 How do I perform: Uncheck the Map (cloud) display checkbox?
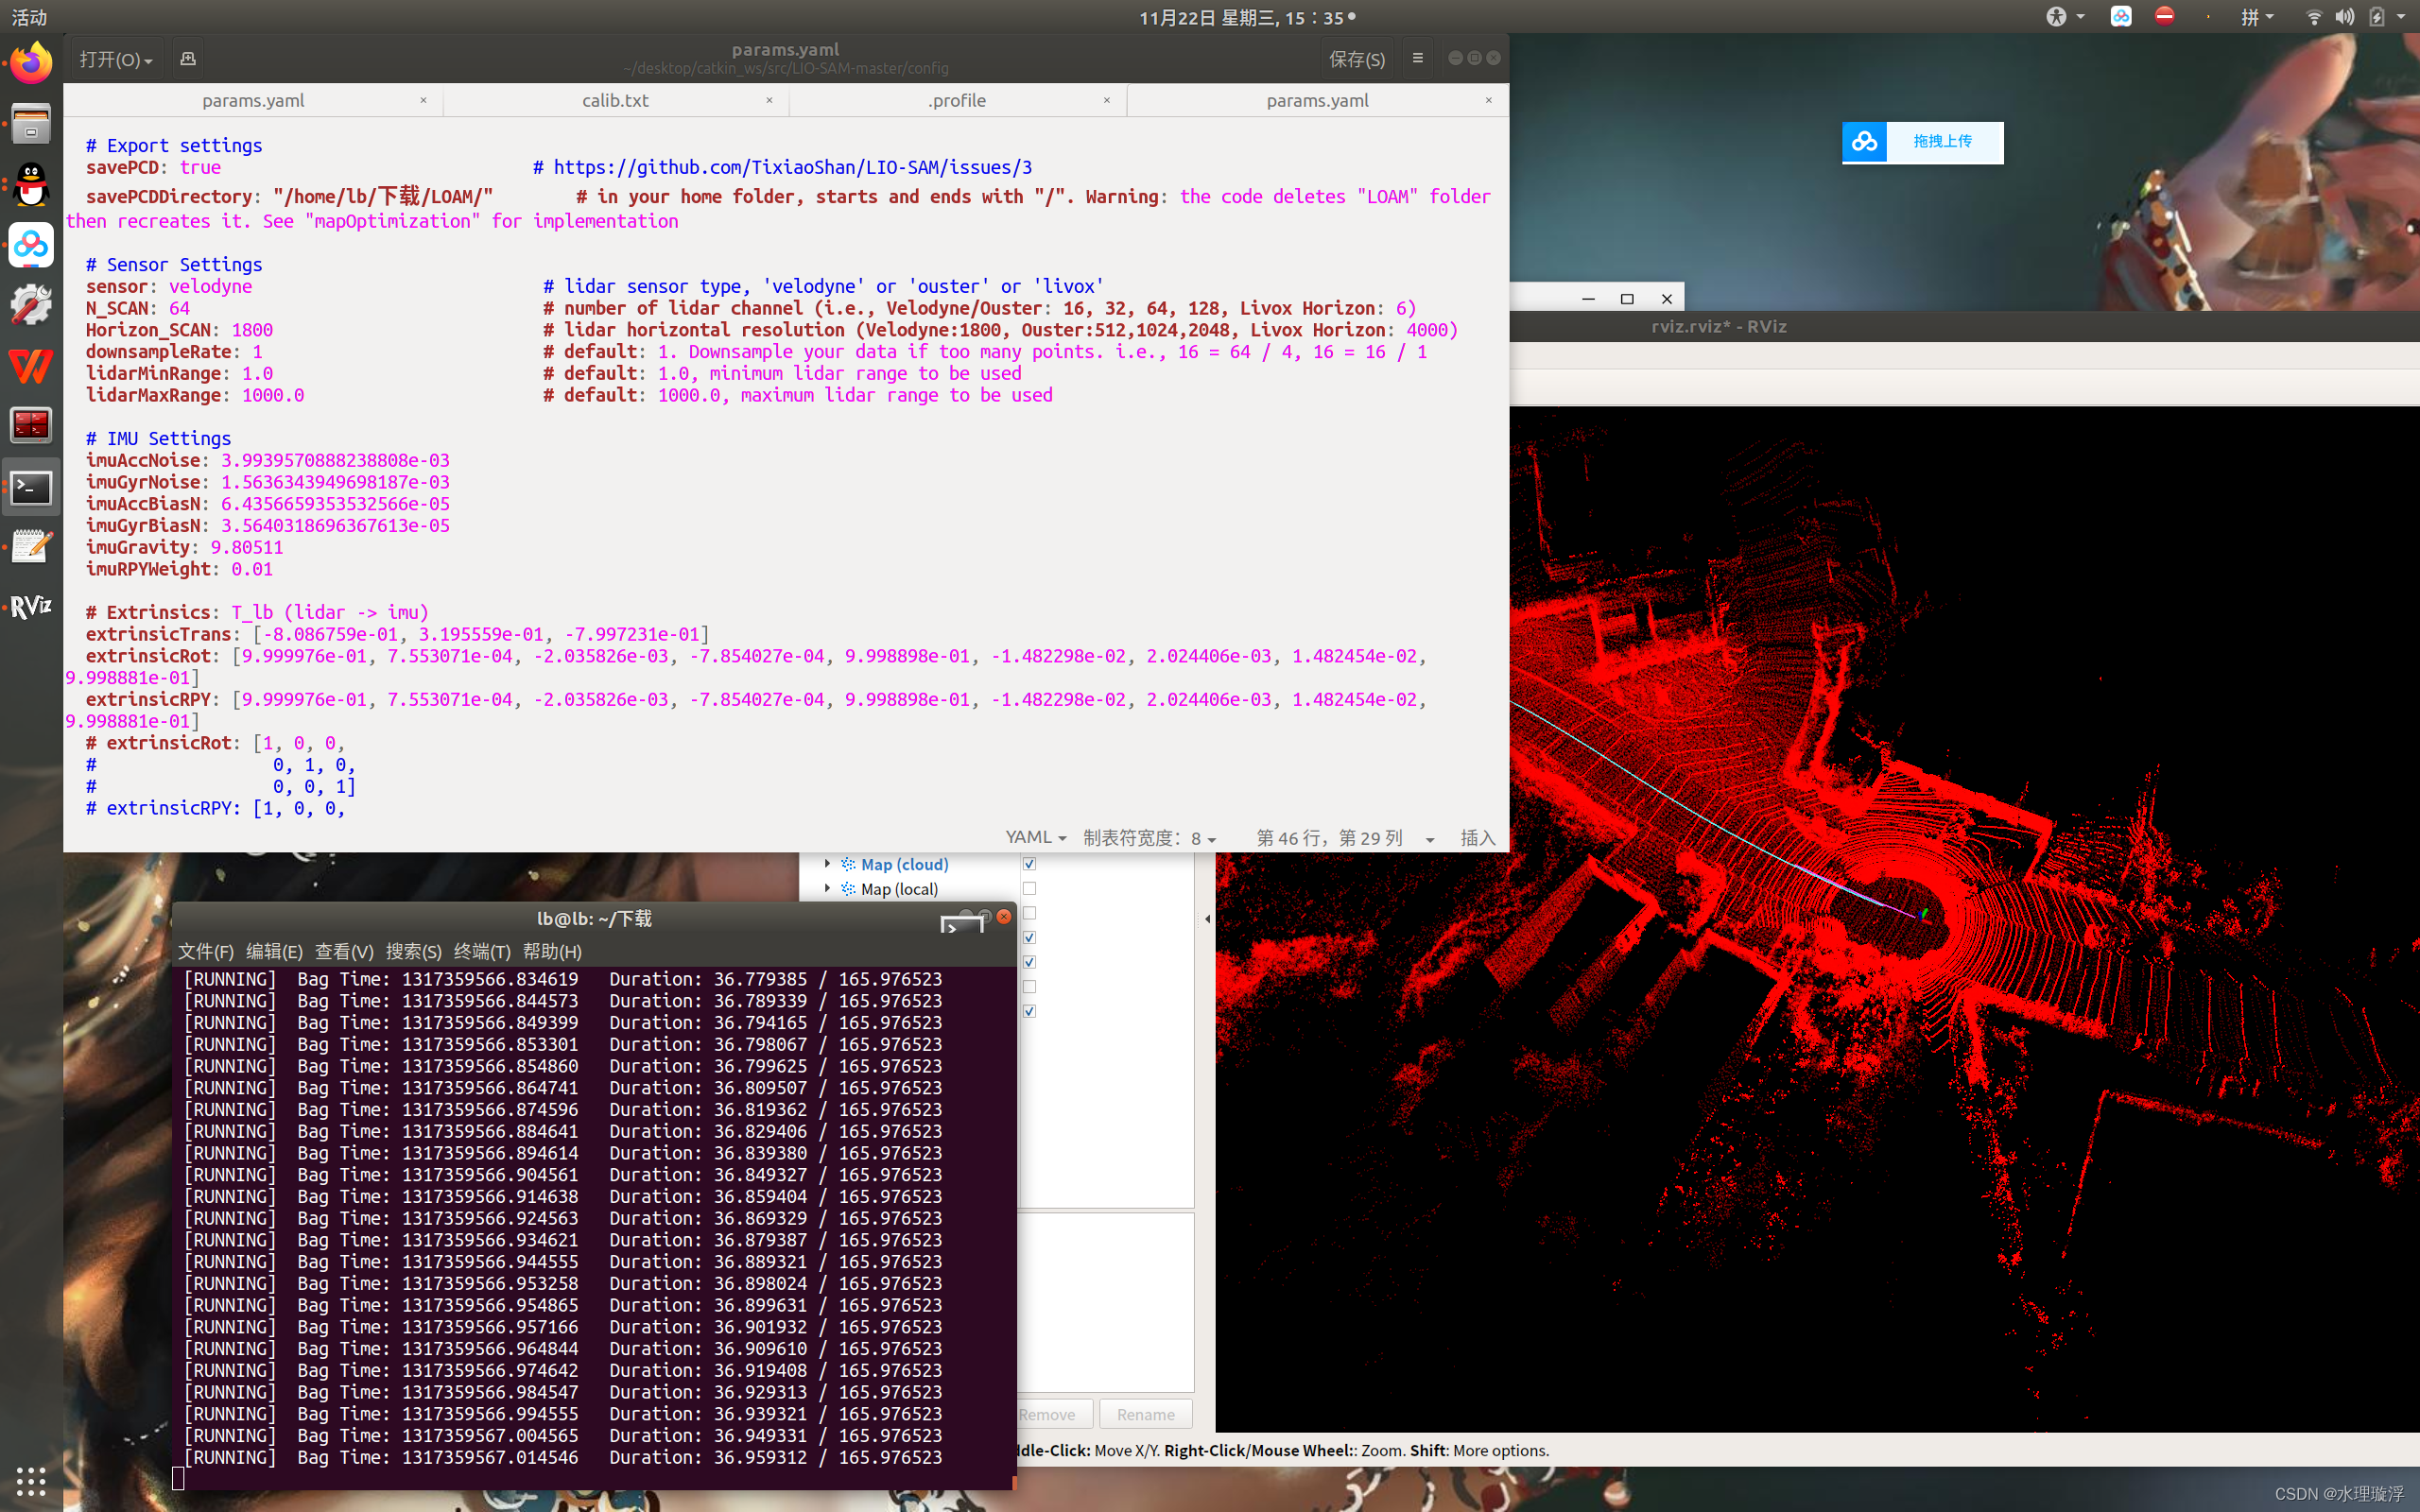[x=1029, y=864]
